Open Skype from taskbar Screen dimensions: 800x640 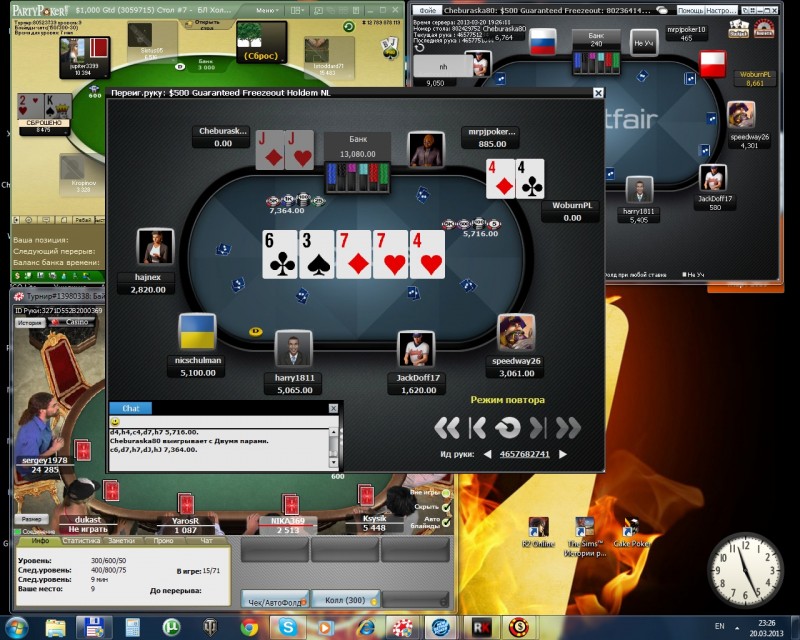pos(288,627)
